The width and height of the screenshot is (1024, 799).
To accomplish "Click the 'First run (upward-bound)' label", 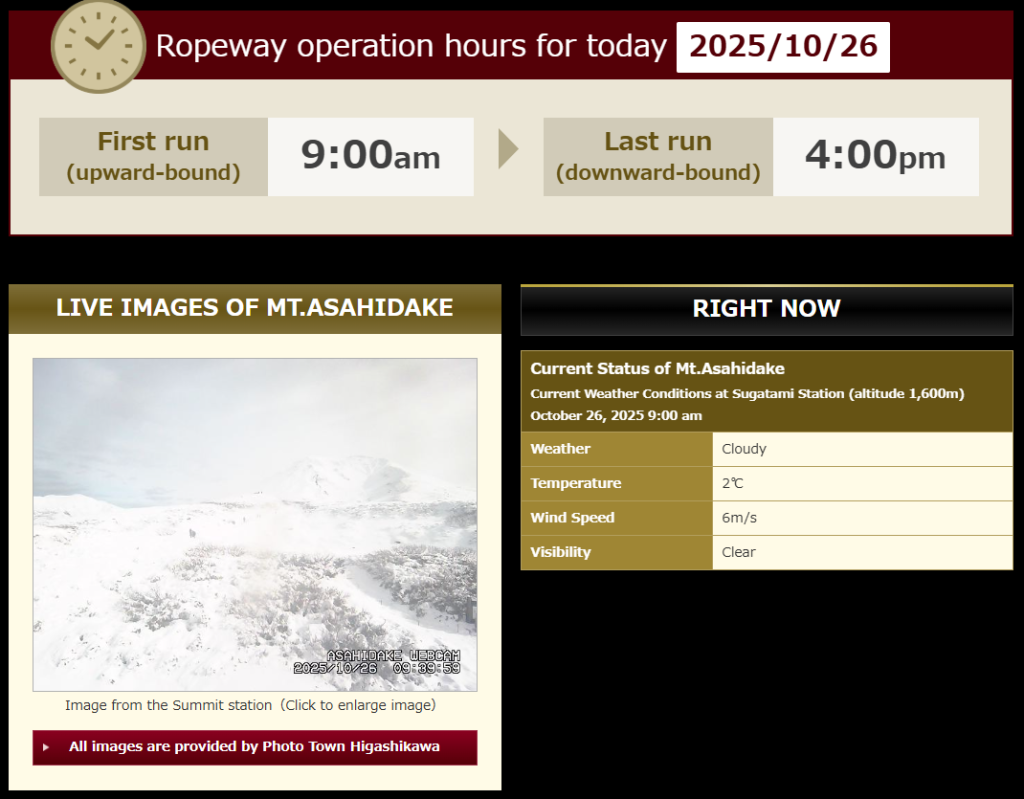I will point(153,156).
